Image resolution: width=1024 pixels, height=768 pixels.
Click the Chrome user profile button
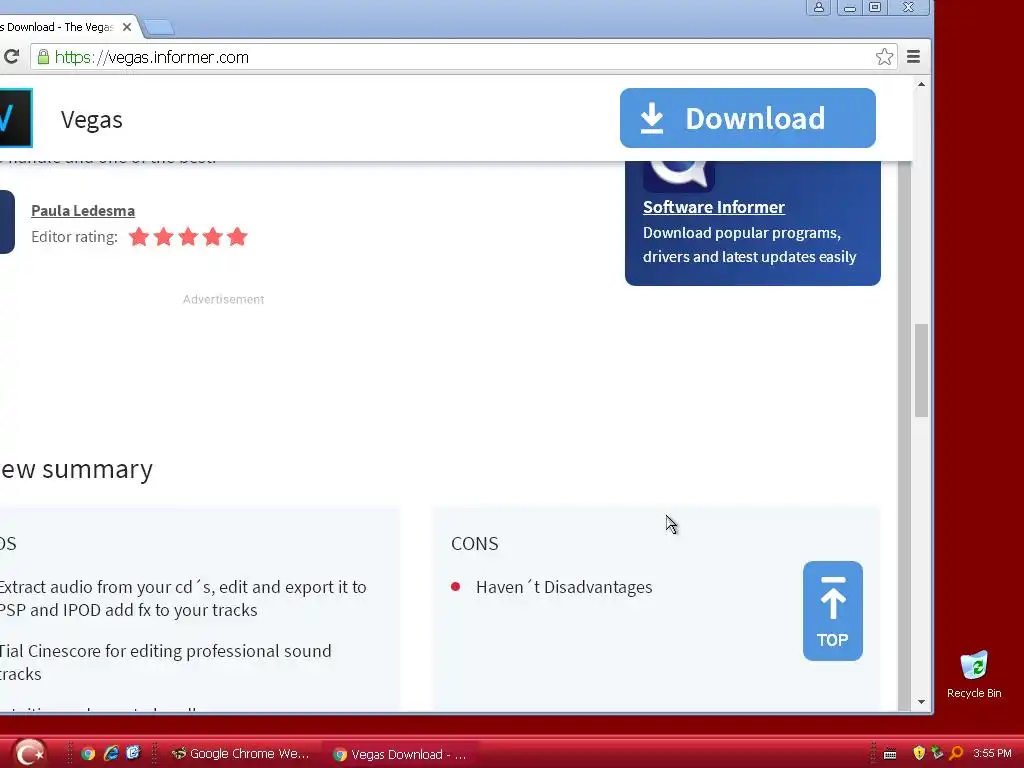pyautogui.click(x=818, y=7)
